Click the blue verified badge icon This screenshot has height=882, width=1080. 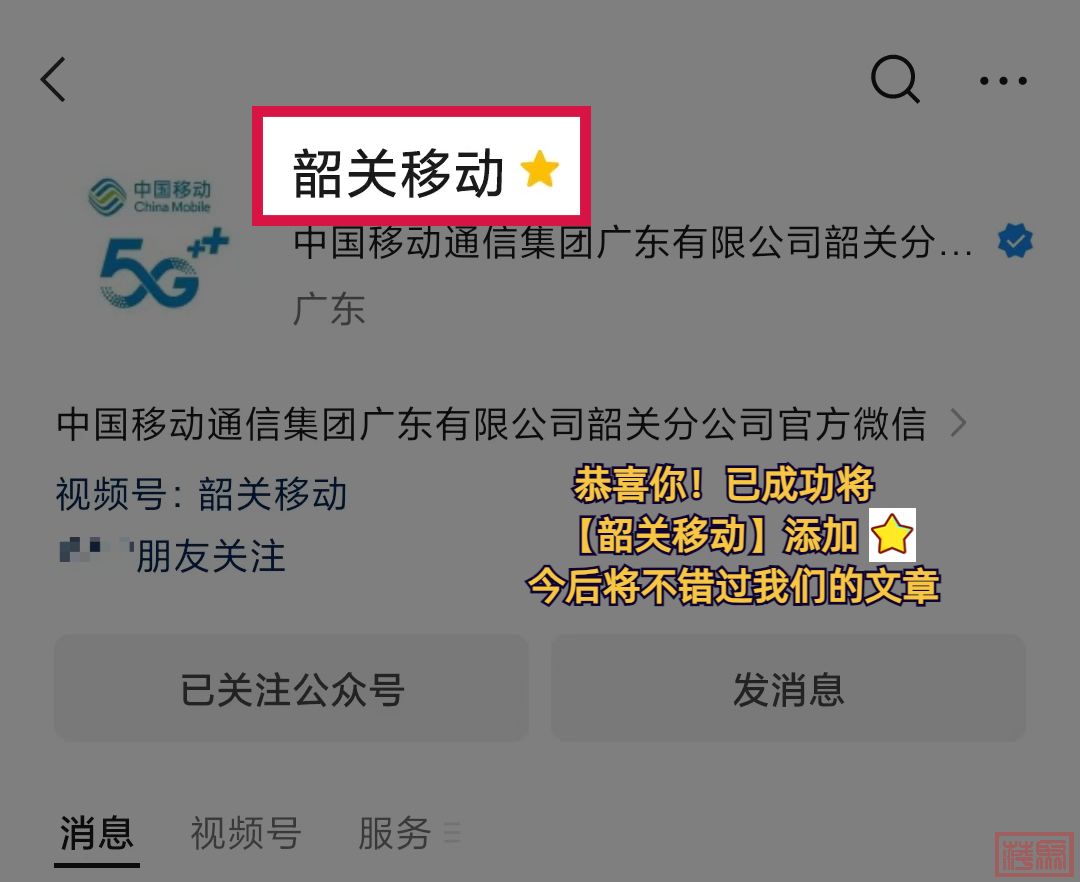1015,240
